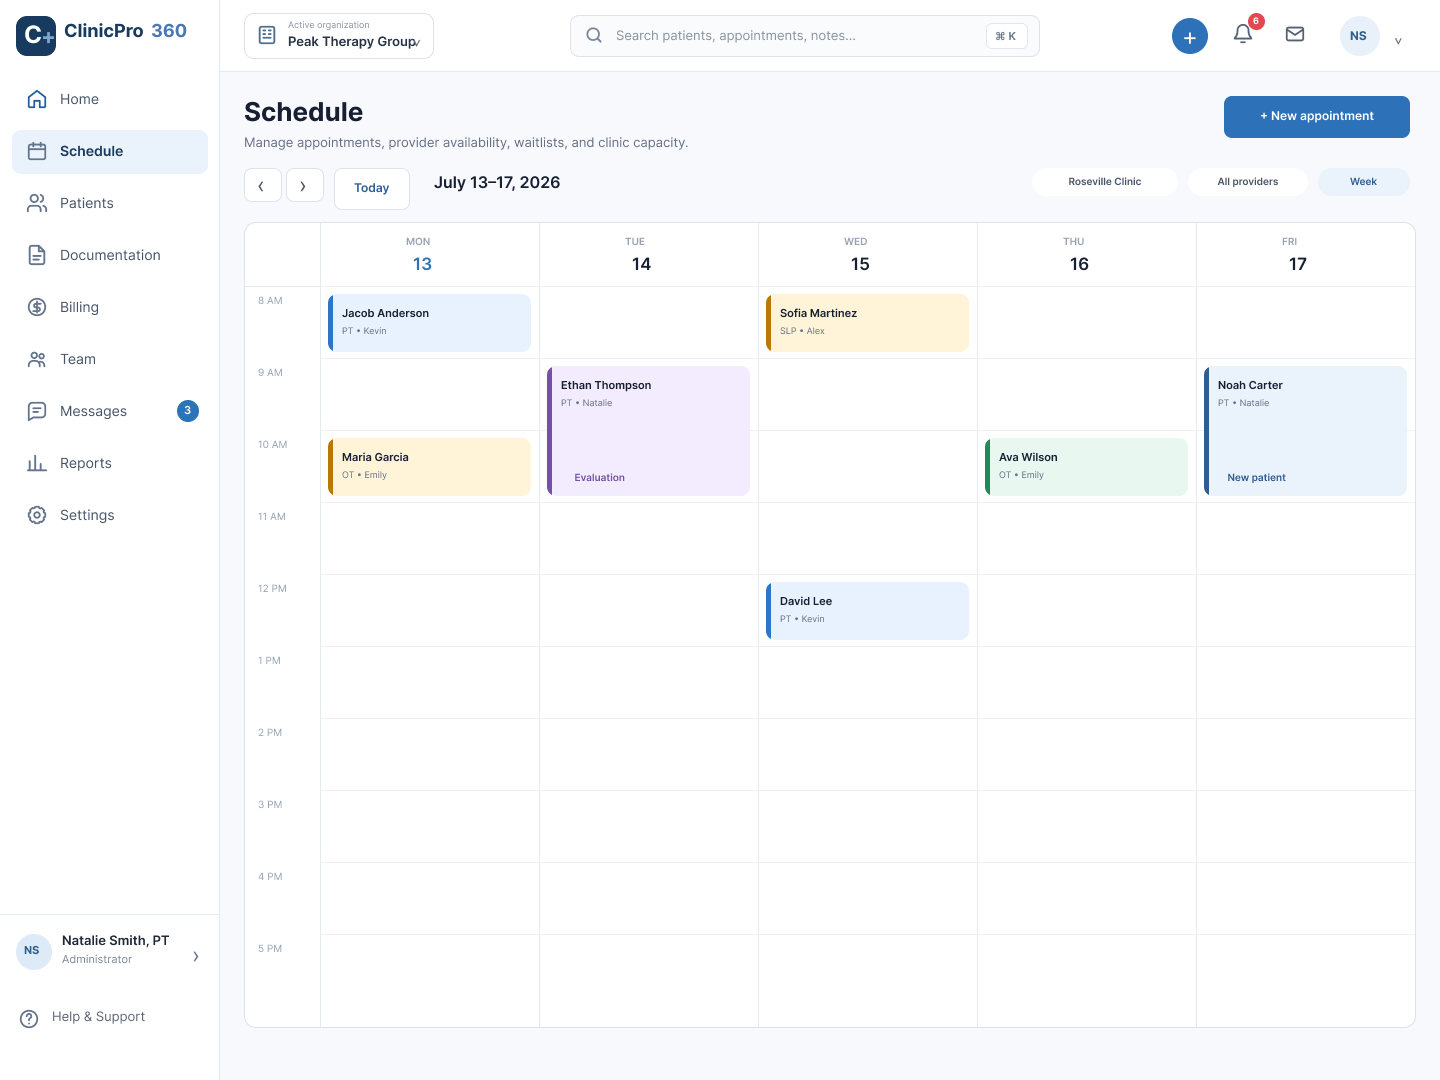Screen dimensions: 1440x1080
Task: Open the All providers filter
Action: pyautogui.click(x=1248, y=182)
